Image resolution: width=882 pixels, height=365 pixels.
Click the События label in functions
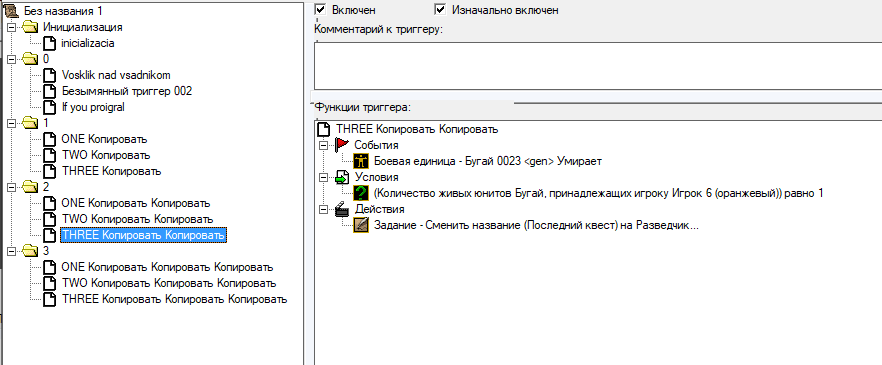376,145
